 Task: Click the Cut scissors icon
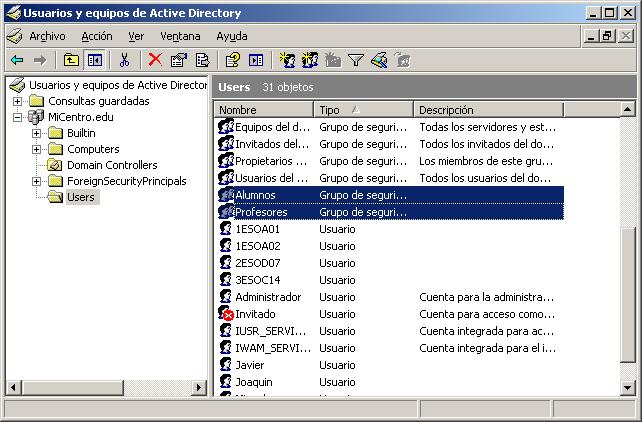point(125,60)
